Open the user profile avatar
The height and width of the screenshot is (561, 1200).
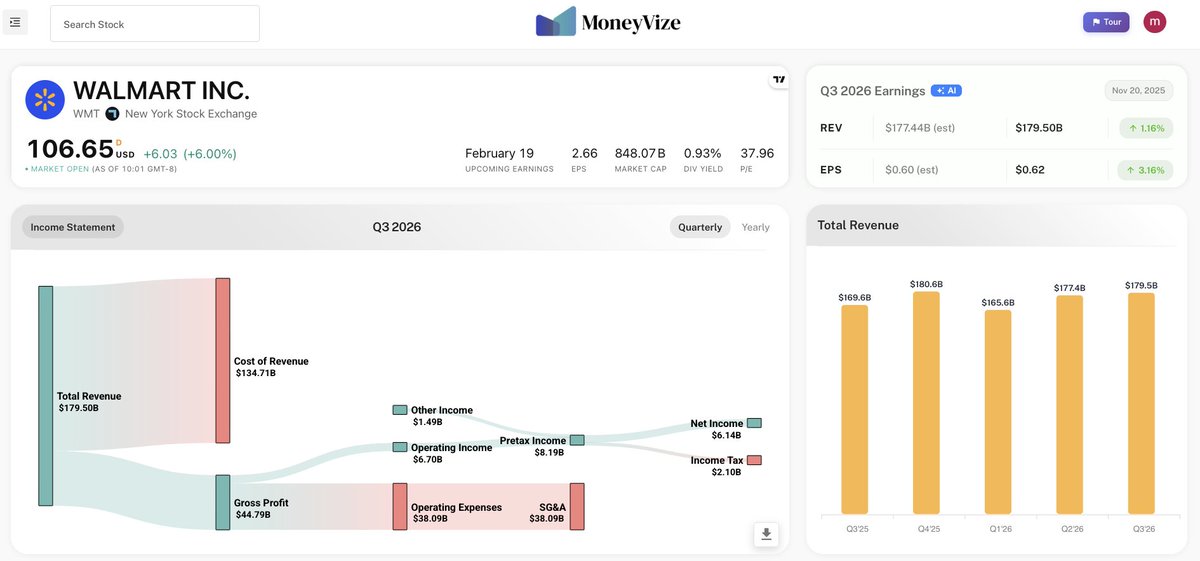coord(1155,22)
